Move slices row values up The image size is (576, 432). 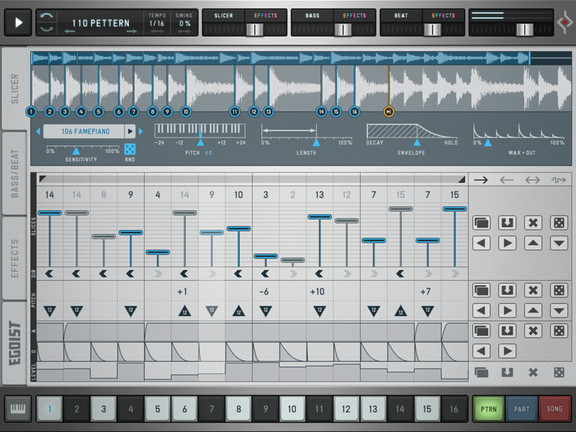coord(533,243)
